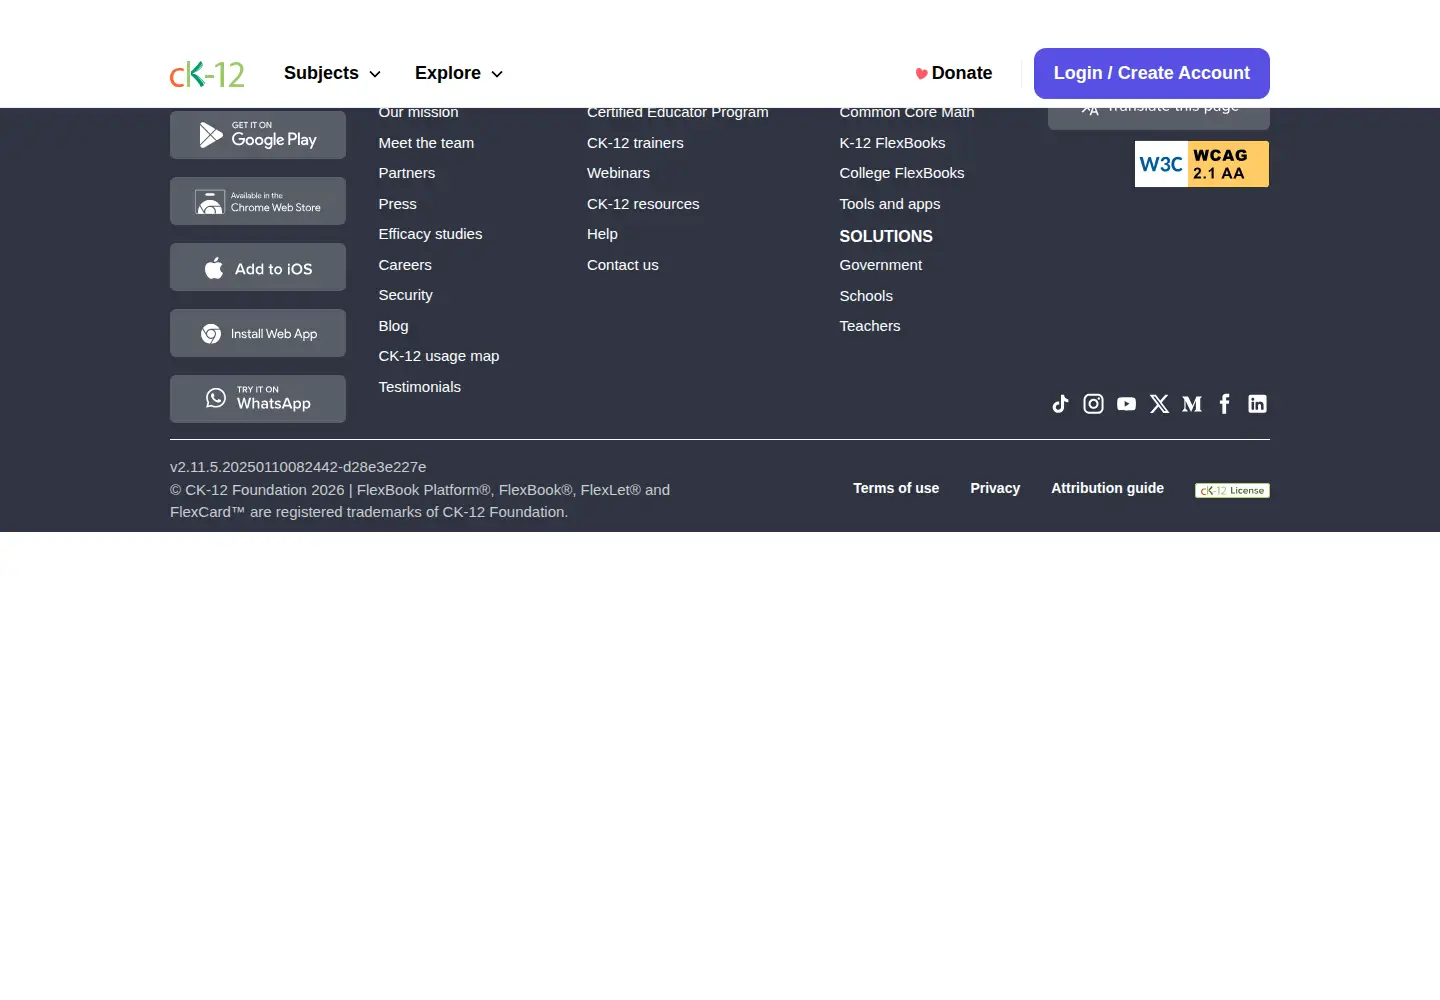Open the Testimonials link
1440x1000 pixels.
tap(420, 387)
